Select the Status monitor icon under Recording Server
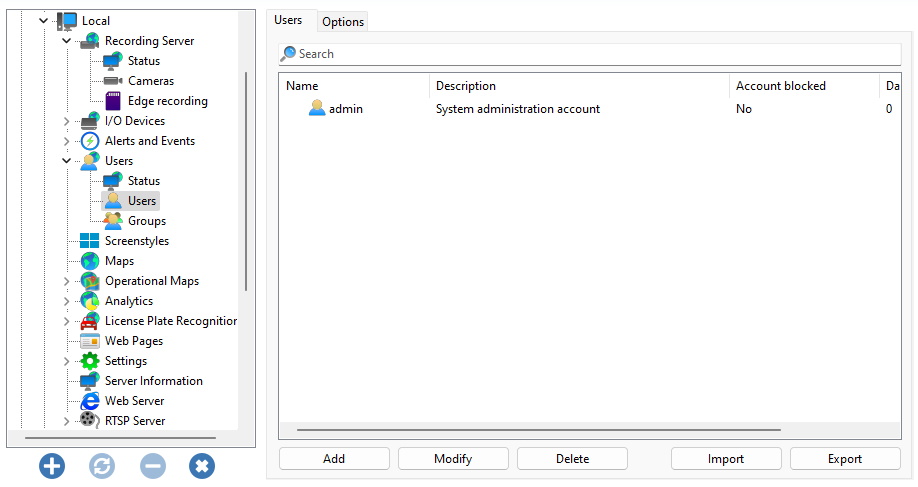This screenshot has width=918, height=487. pyautogui.click(x=112, y=61)
